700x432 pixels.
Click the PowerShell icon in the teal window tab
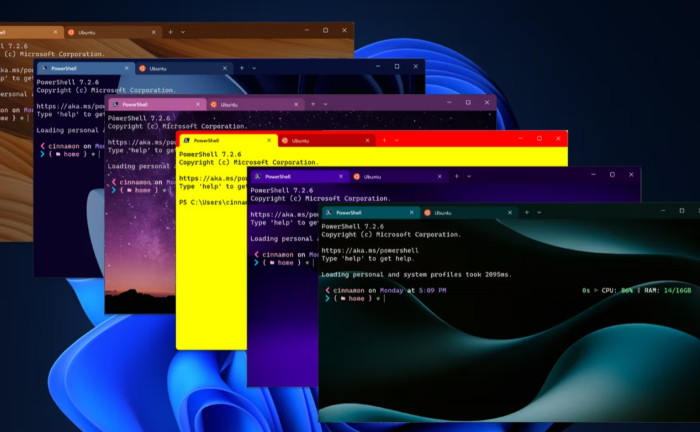[329, 213]
